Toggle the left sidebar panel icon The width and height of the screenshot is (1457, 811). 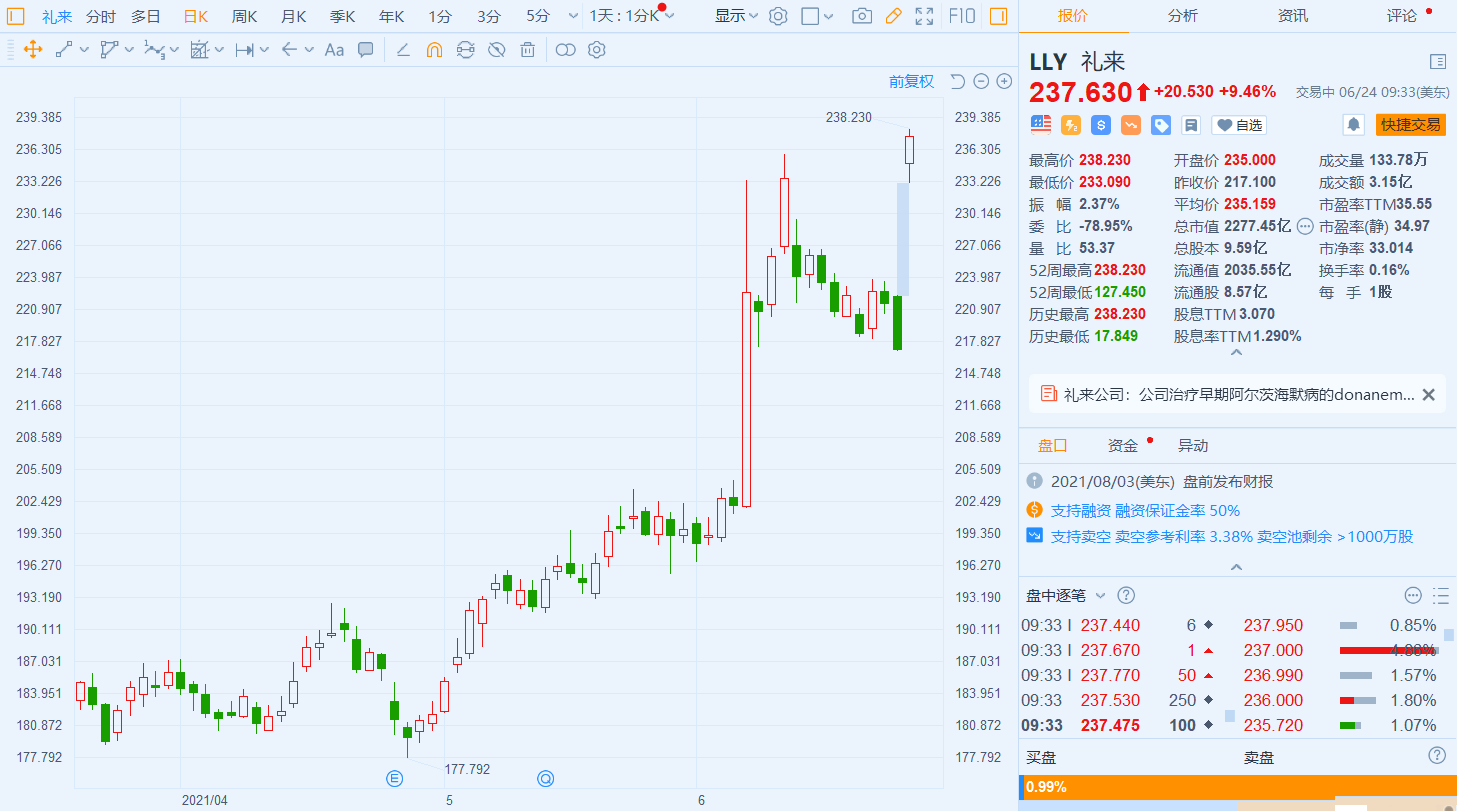coord(15,16)
